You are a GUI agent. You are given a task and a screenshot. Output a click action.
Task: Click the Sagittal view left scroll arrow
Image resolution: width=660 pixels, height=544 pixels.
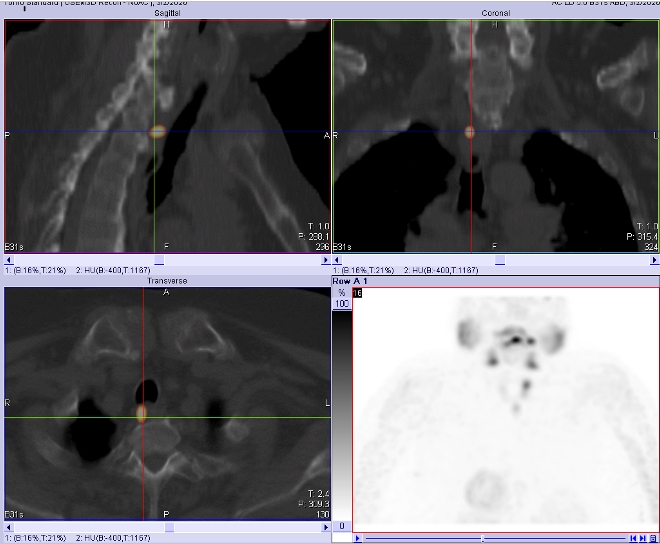point(9,260)
